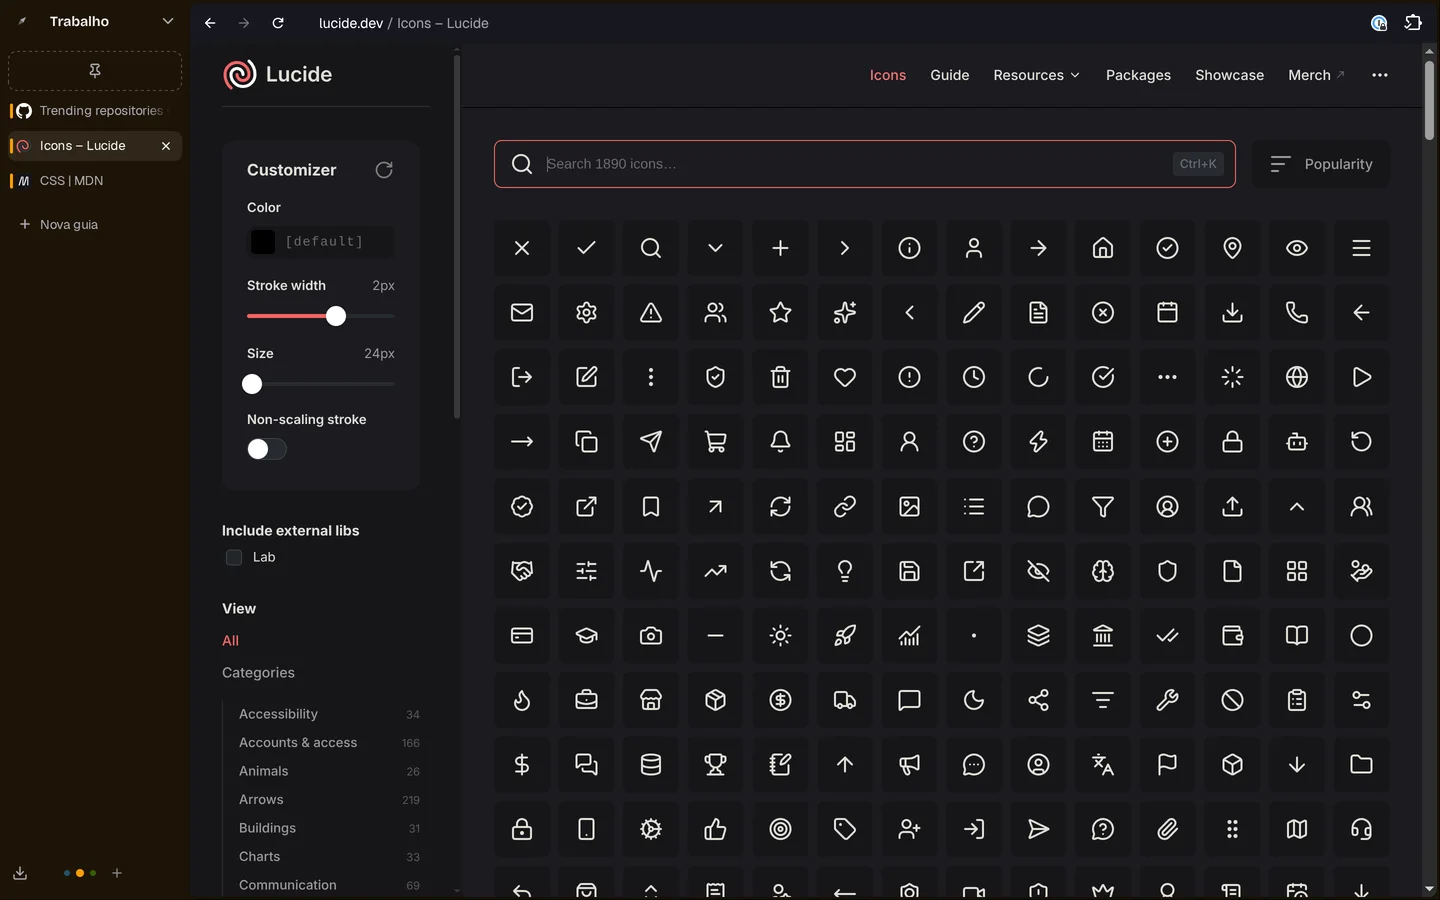1440x900 pixels.
Task: Toggle the Non-scaling stroke switch
Action: point(267,449)
